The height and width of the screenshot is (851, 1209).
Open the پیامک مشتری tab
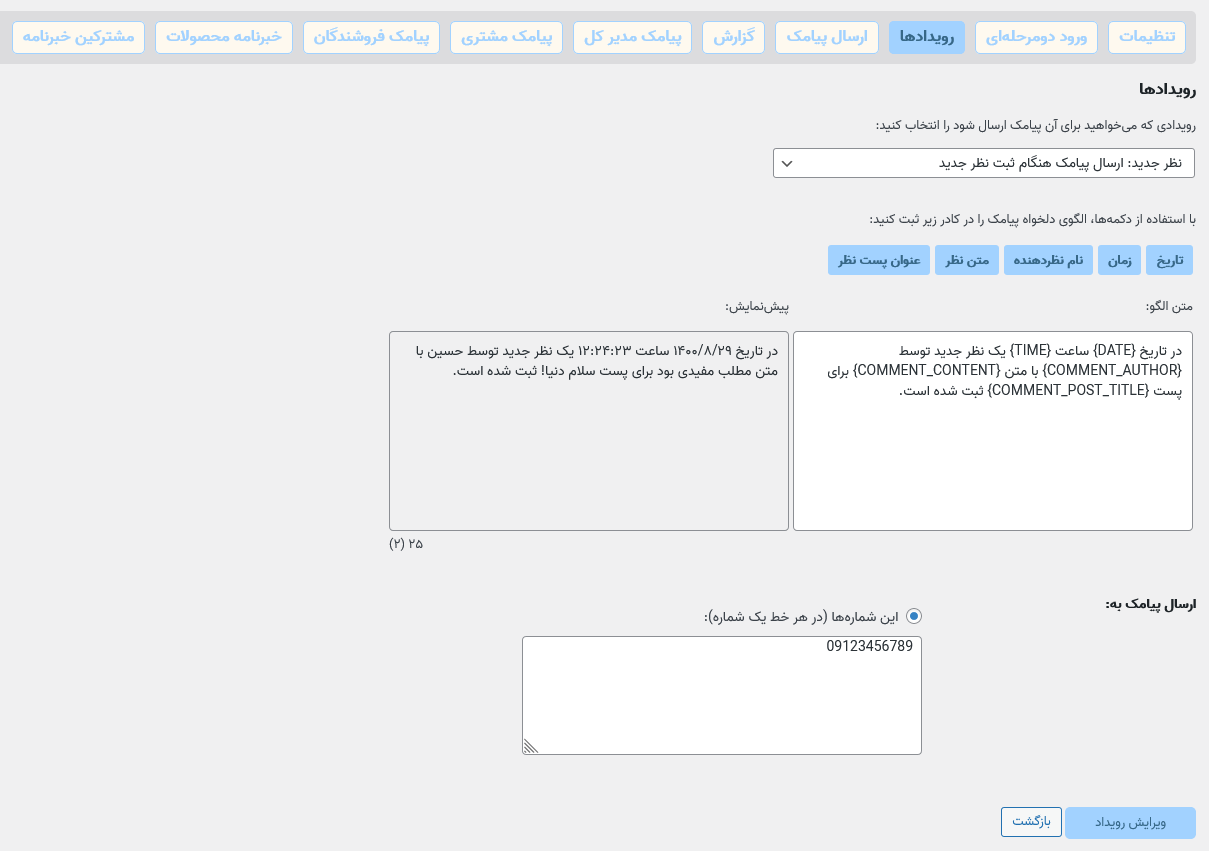pos(506,38)
